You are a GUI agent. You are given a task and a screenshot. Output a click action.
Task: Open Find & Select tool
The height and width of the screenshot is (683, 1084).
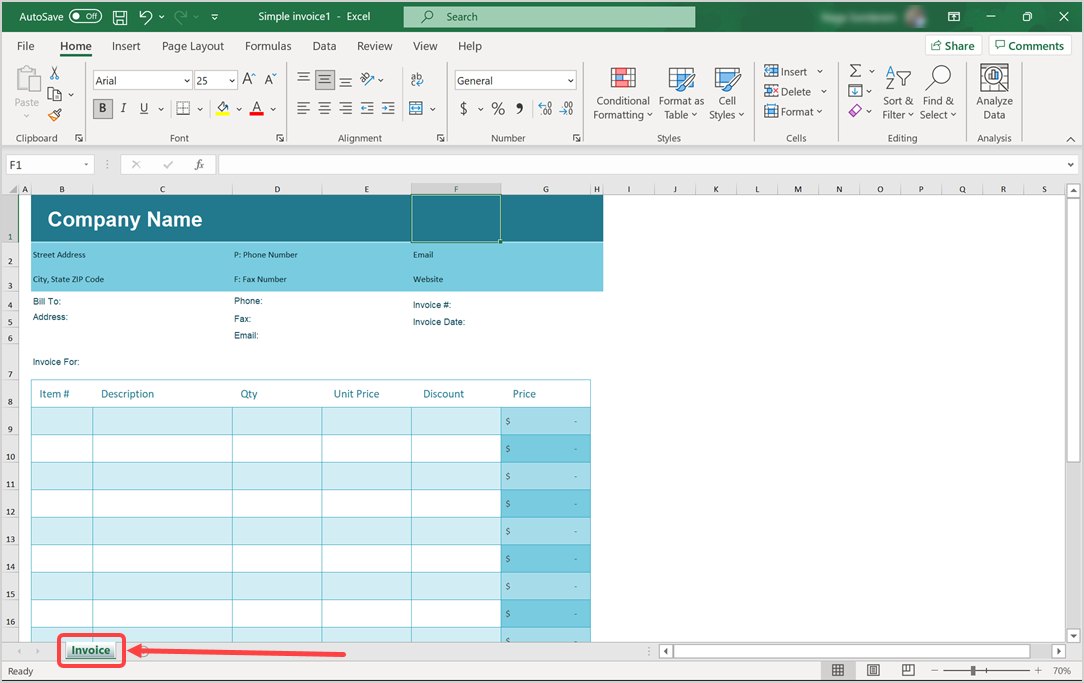[938, 93]
